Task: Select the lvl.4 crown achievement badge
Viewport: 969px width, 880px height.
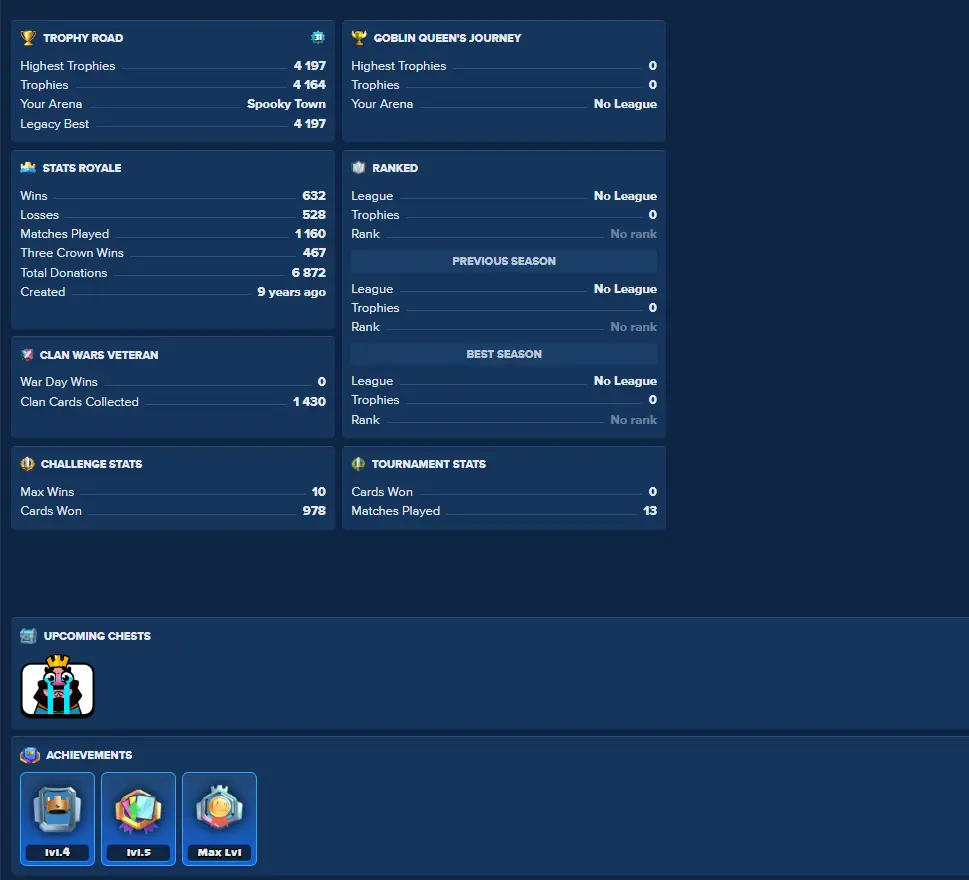Action: tap(57, 819)
